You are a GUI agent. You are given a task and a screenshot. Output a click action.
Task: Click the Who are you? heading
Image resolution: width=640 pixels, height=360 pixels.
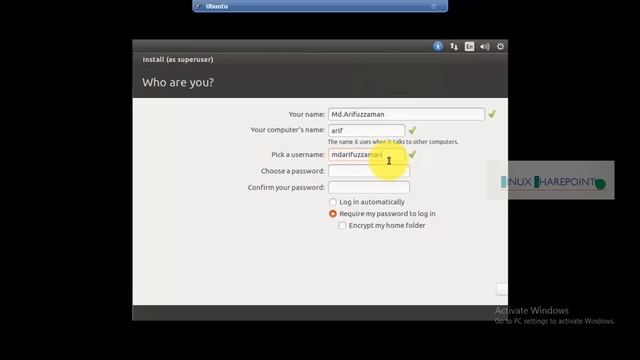tap(178, 82)
